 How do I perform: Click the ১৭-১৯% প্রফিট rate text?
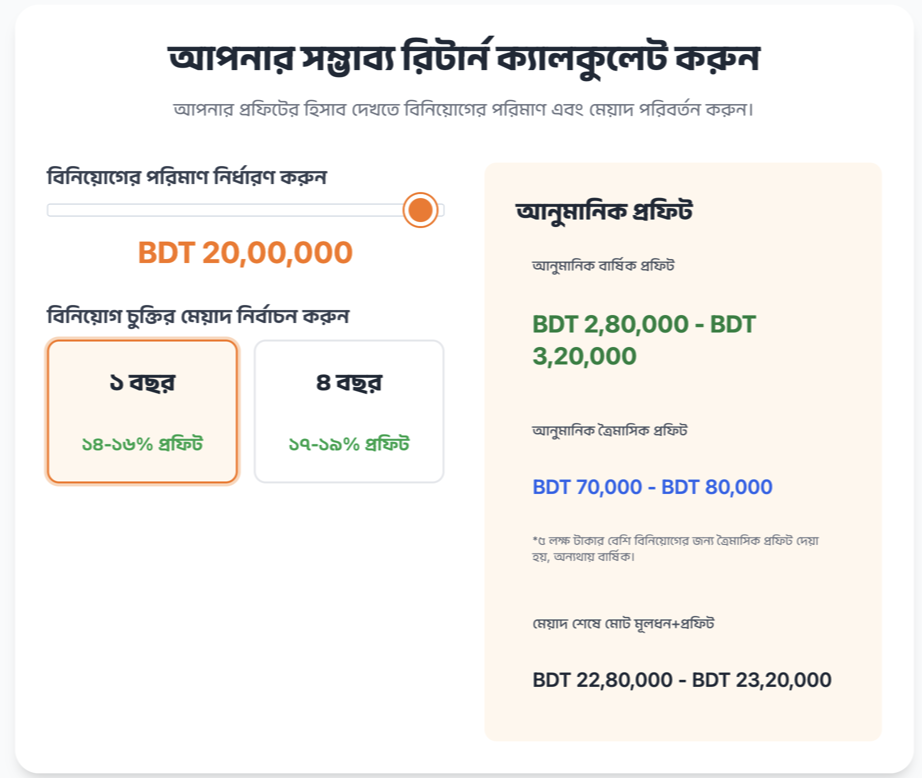(x=348, y=443)
